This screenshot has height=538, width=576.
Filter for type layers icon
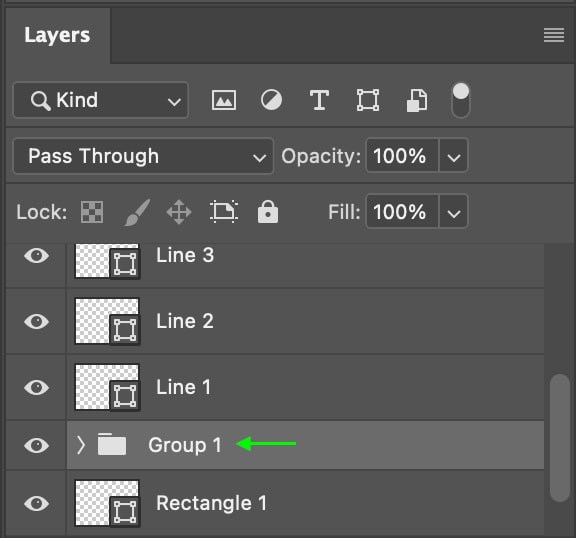click(x=319, y=100)
